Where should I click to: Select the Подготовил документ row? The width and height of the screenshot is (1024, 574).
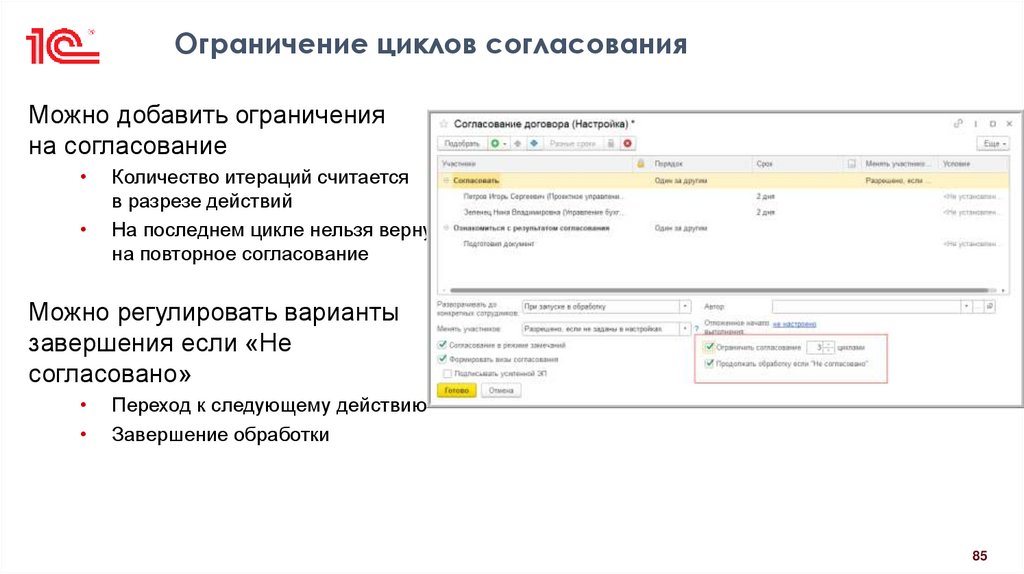pos(722,244)
